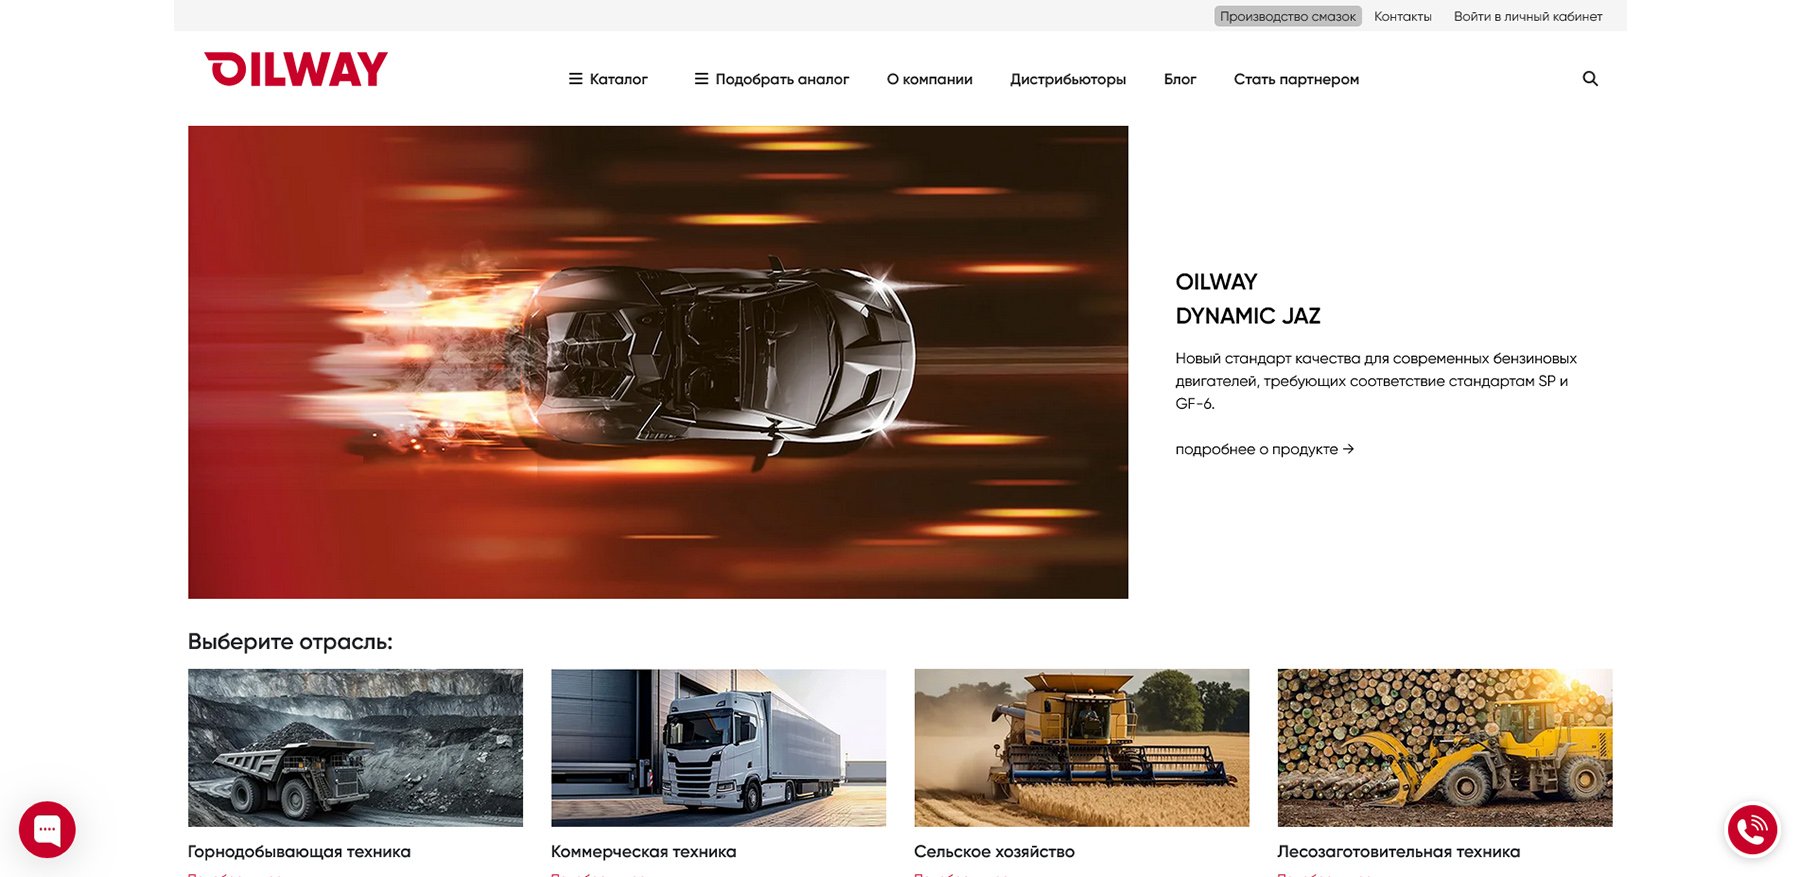This screenshot has height=877, width=1800.
Task: Click the hamburger icon beside Каталог
Action: [575, 79]
